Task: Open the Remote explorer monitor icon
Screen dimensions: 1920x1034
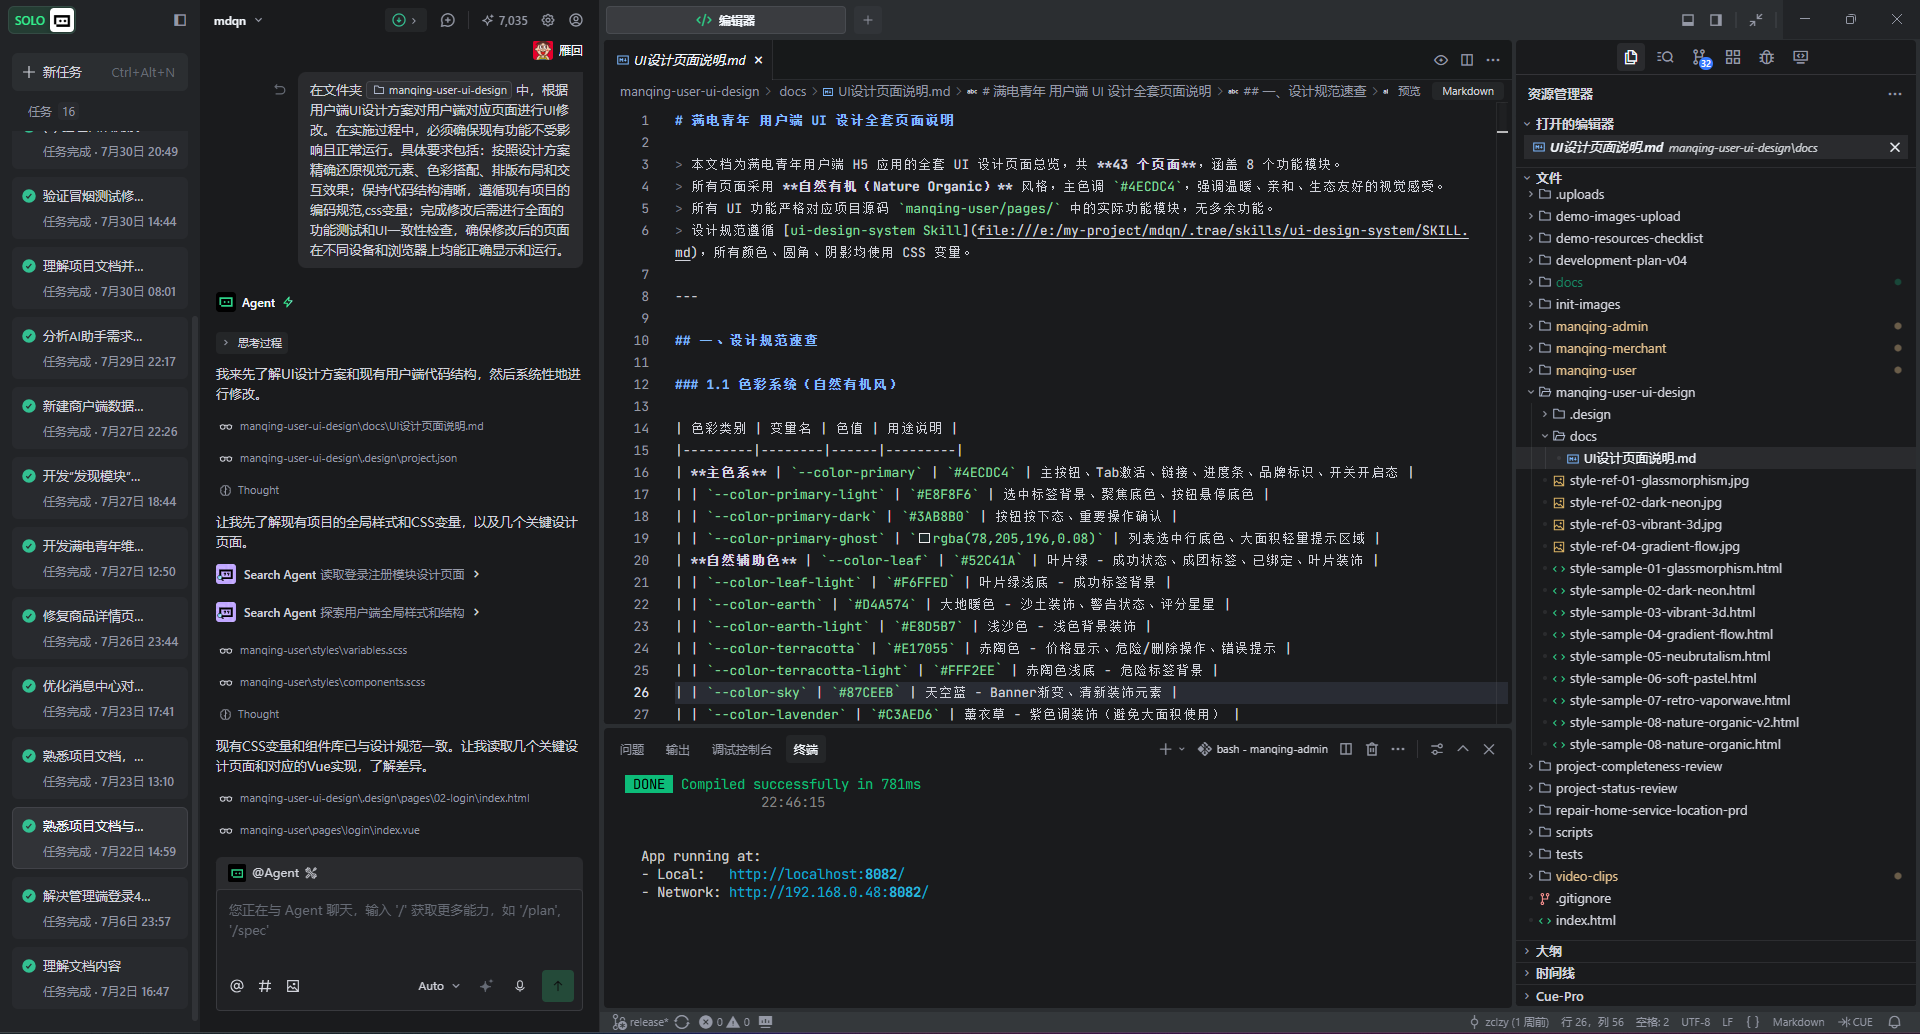Action: [1801, 58]
